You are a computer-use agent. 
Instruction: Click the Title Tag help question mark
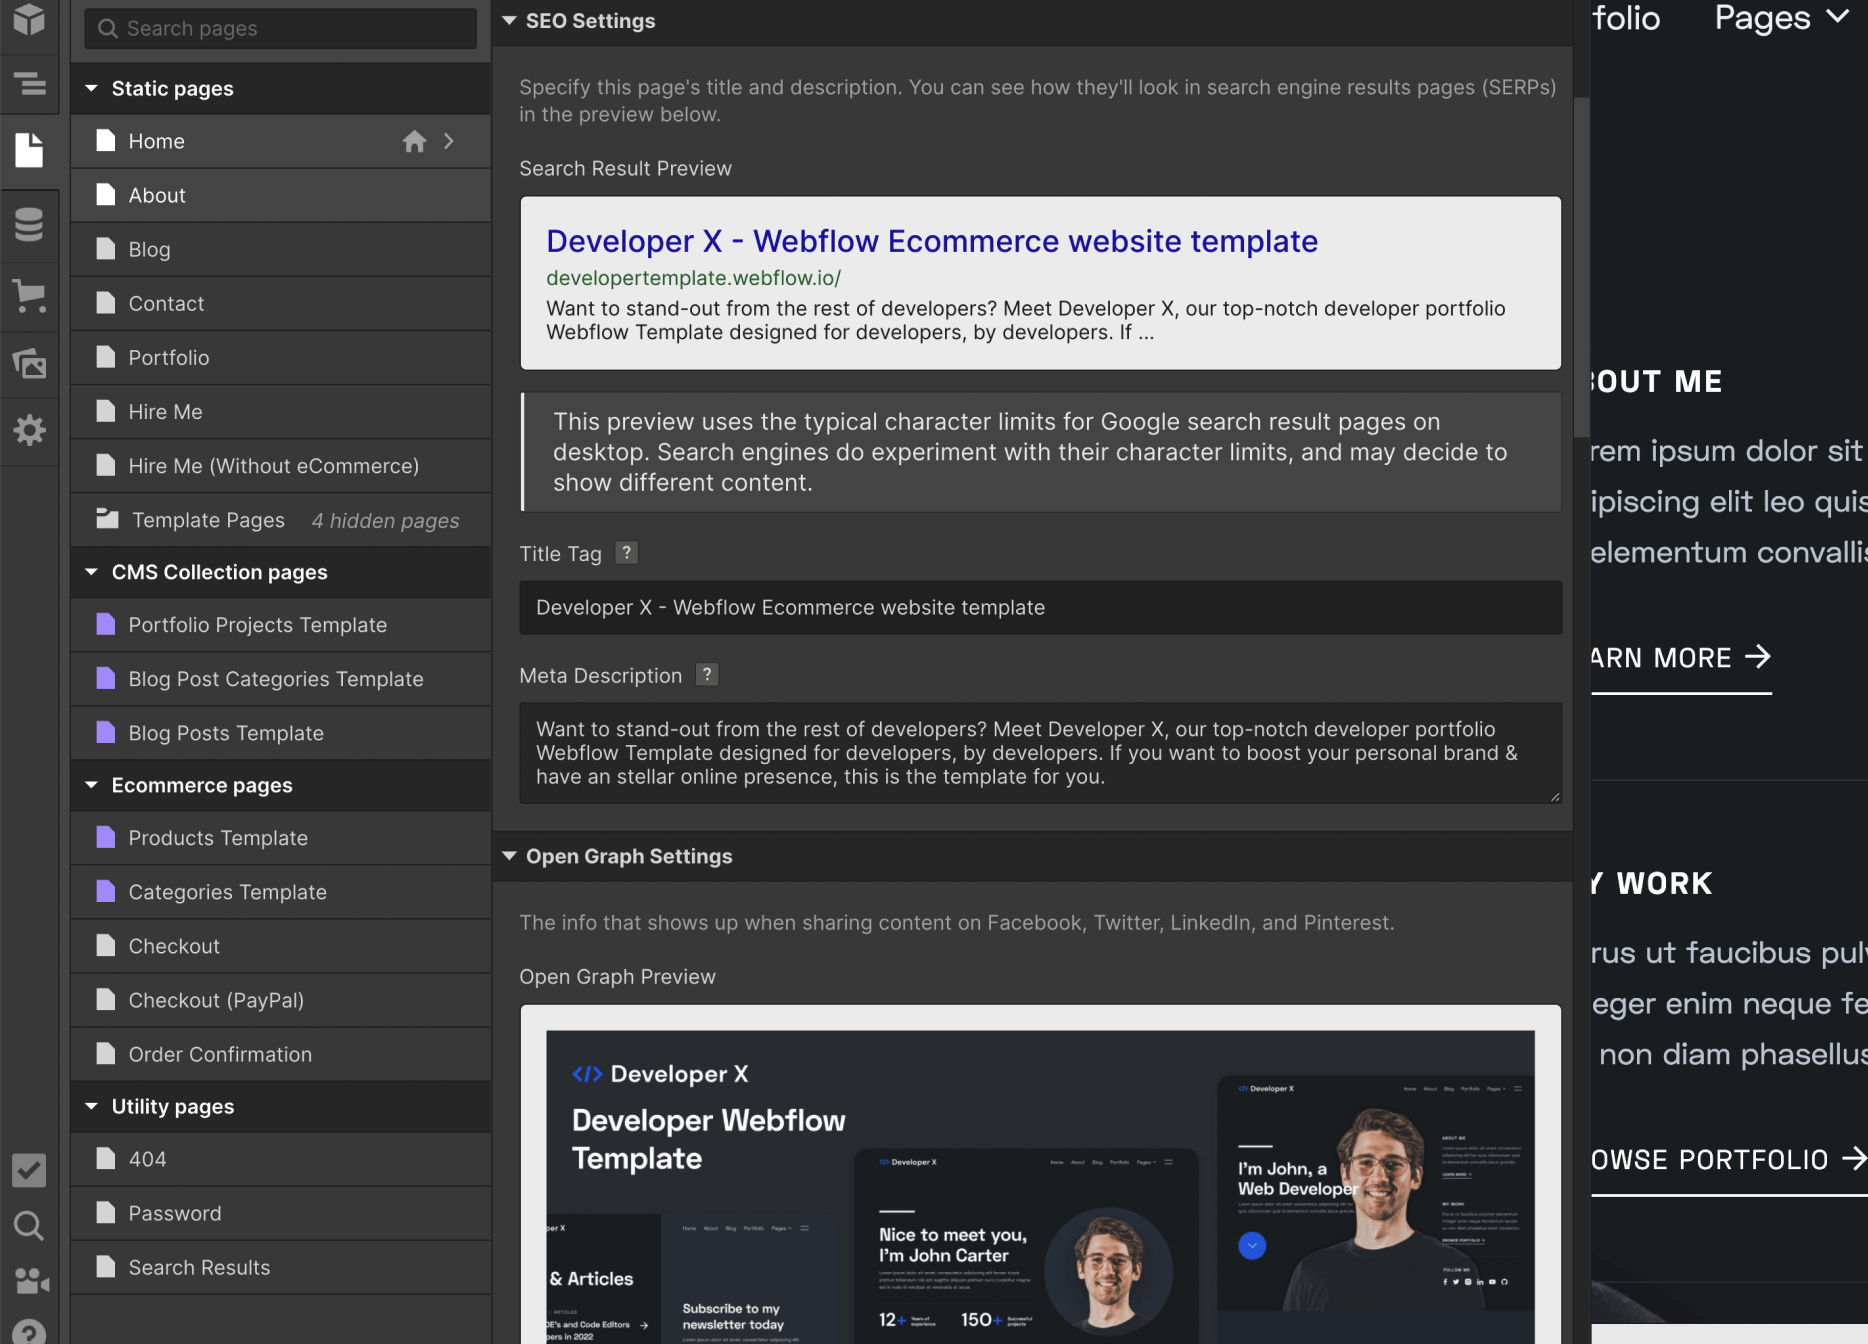click(x=626, y=552)
